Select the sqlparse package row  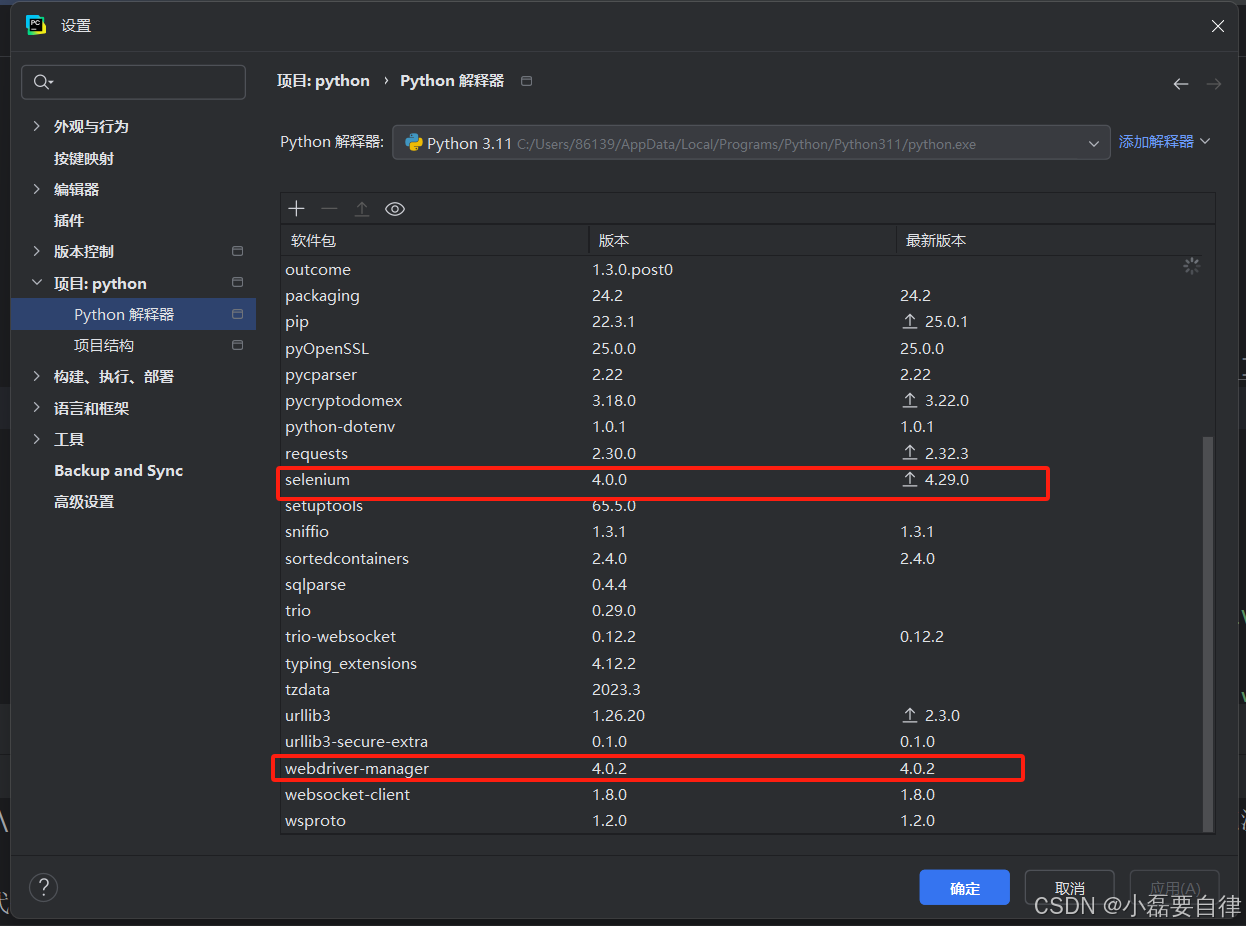(741, 584)
